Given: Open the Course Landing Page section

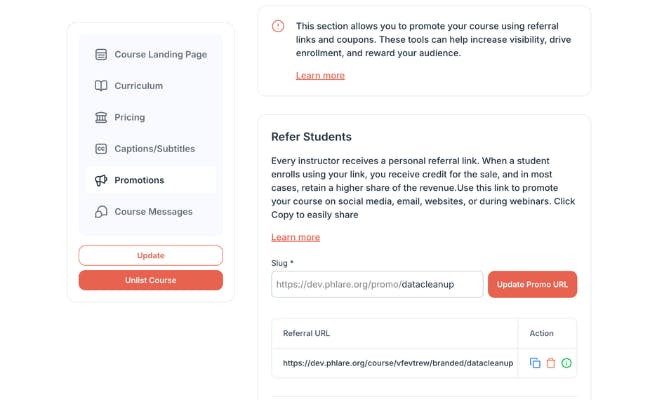Looking at the screenshot, I should (x=160, y=54).
